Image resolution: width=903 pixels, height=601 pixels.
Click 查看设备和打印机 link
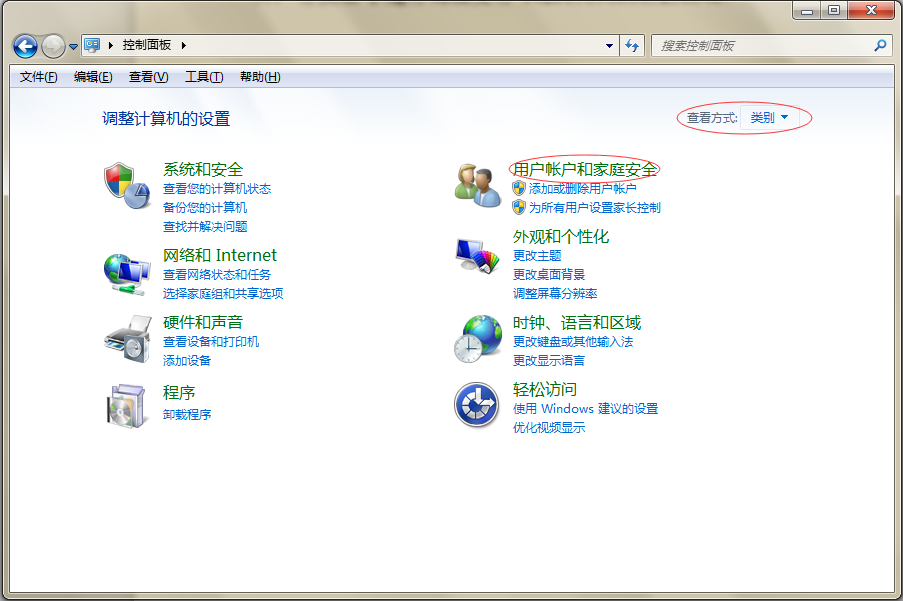pyautogui.click(x=211, y=341)
